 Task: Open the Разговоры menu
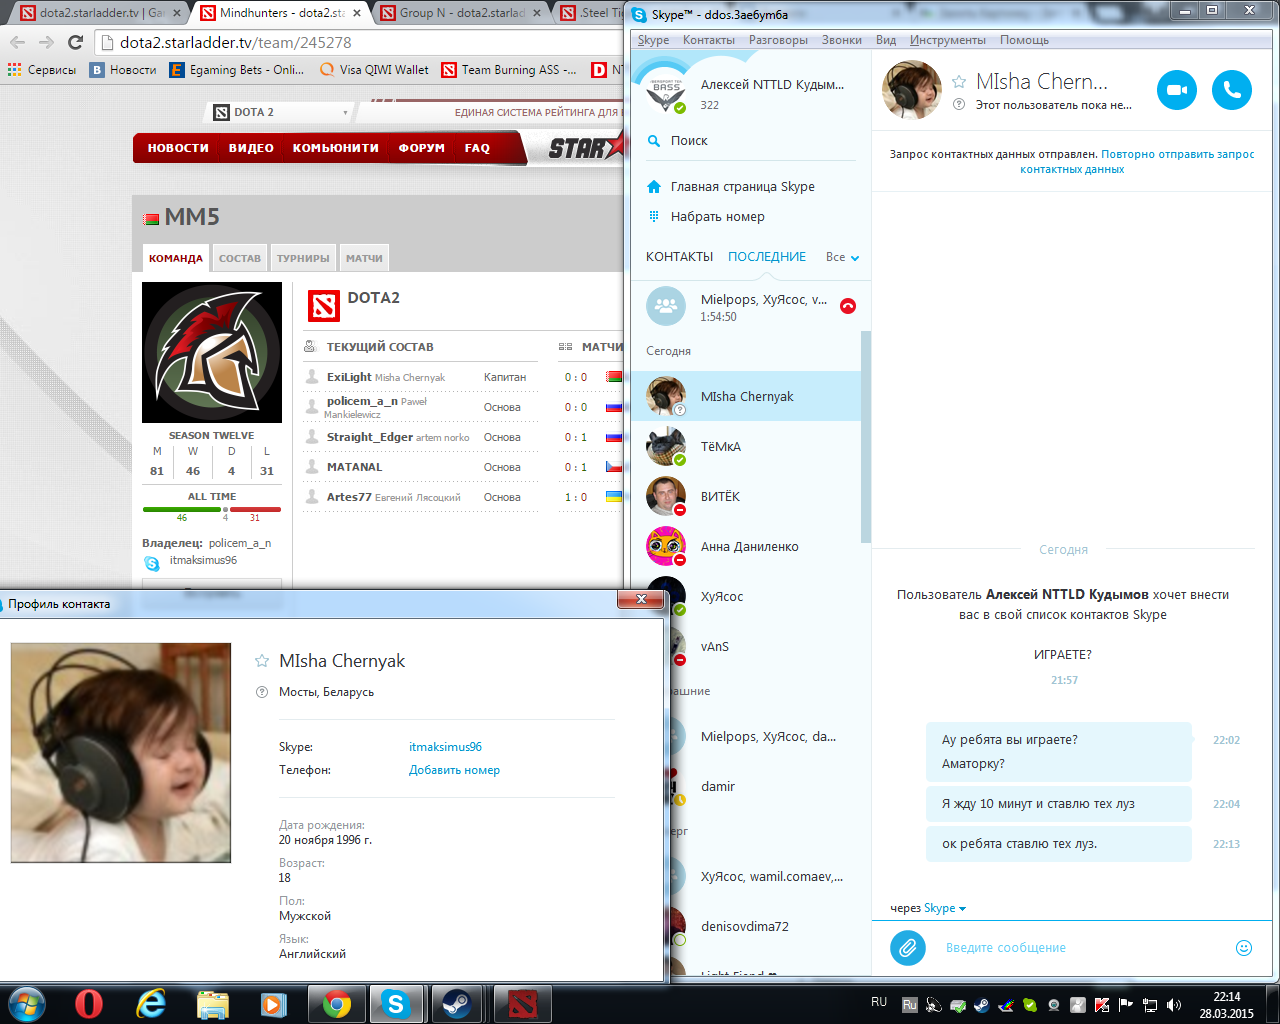coord(778,40)
